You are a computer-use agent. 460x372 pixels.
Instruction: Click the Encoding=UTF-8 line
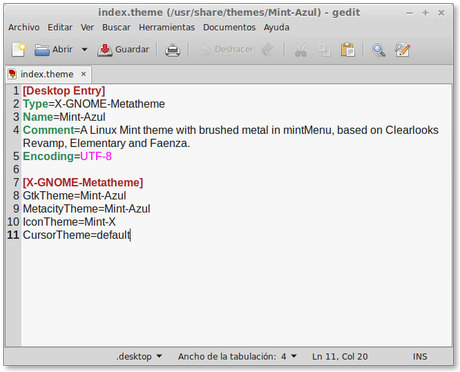click(67, 156)
